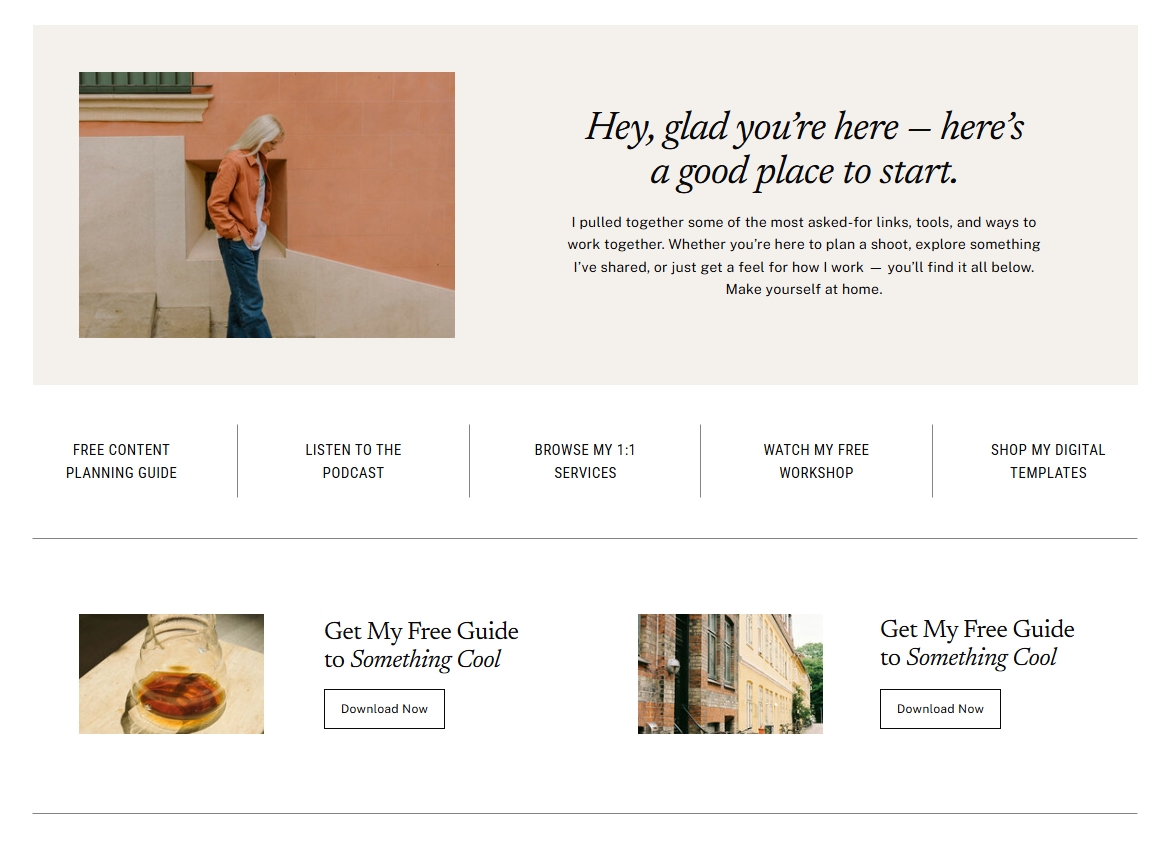Select Listen to the Podcast link
The image size is (1171, 846).
353,461
